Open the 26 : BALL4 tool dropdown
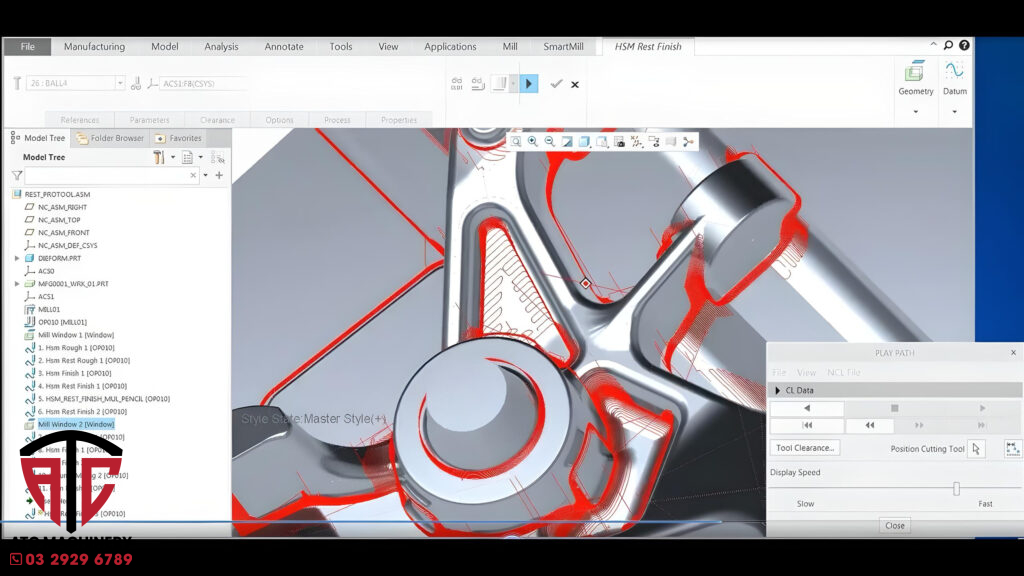The image size is (1024, 576). pyautogui.click(x=120, y=84)
